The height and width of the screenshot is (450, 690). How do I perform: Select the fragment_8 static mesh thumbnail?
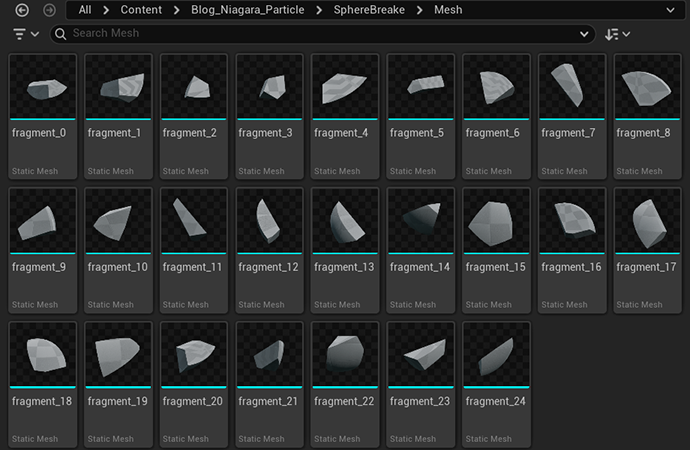(647, 88)
